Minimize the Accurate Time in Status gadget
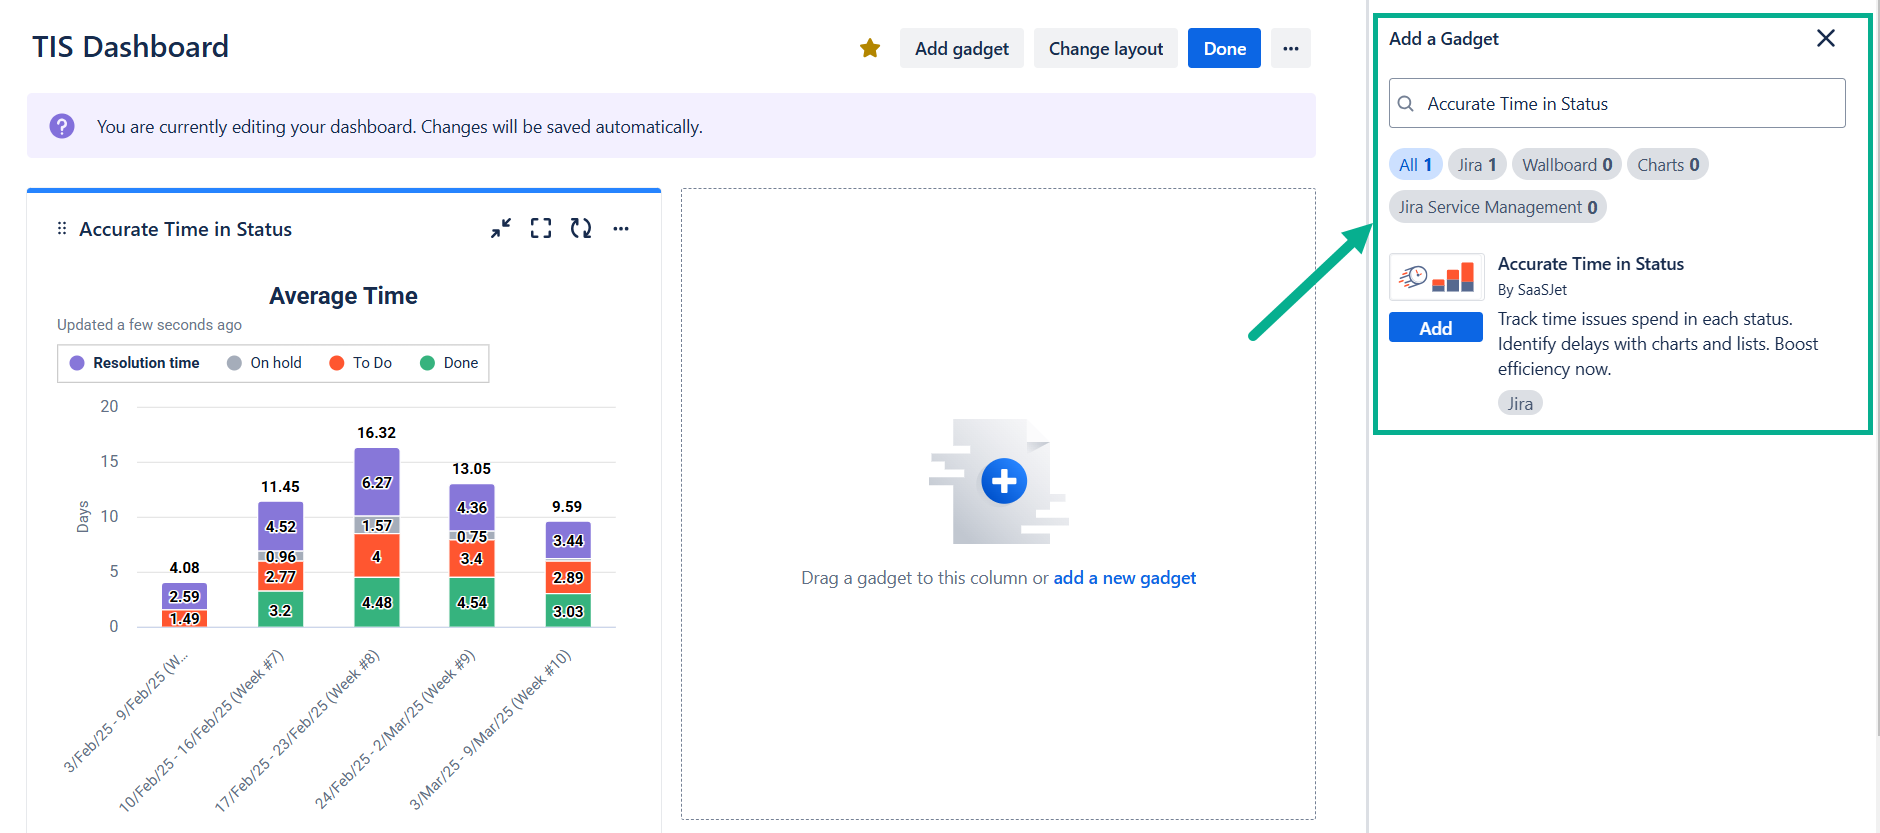Viewport: 1880px width, 833px height. pyautogui.click(x=501, y=229)
